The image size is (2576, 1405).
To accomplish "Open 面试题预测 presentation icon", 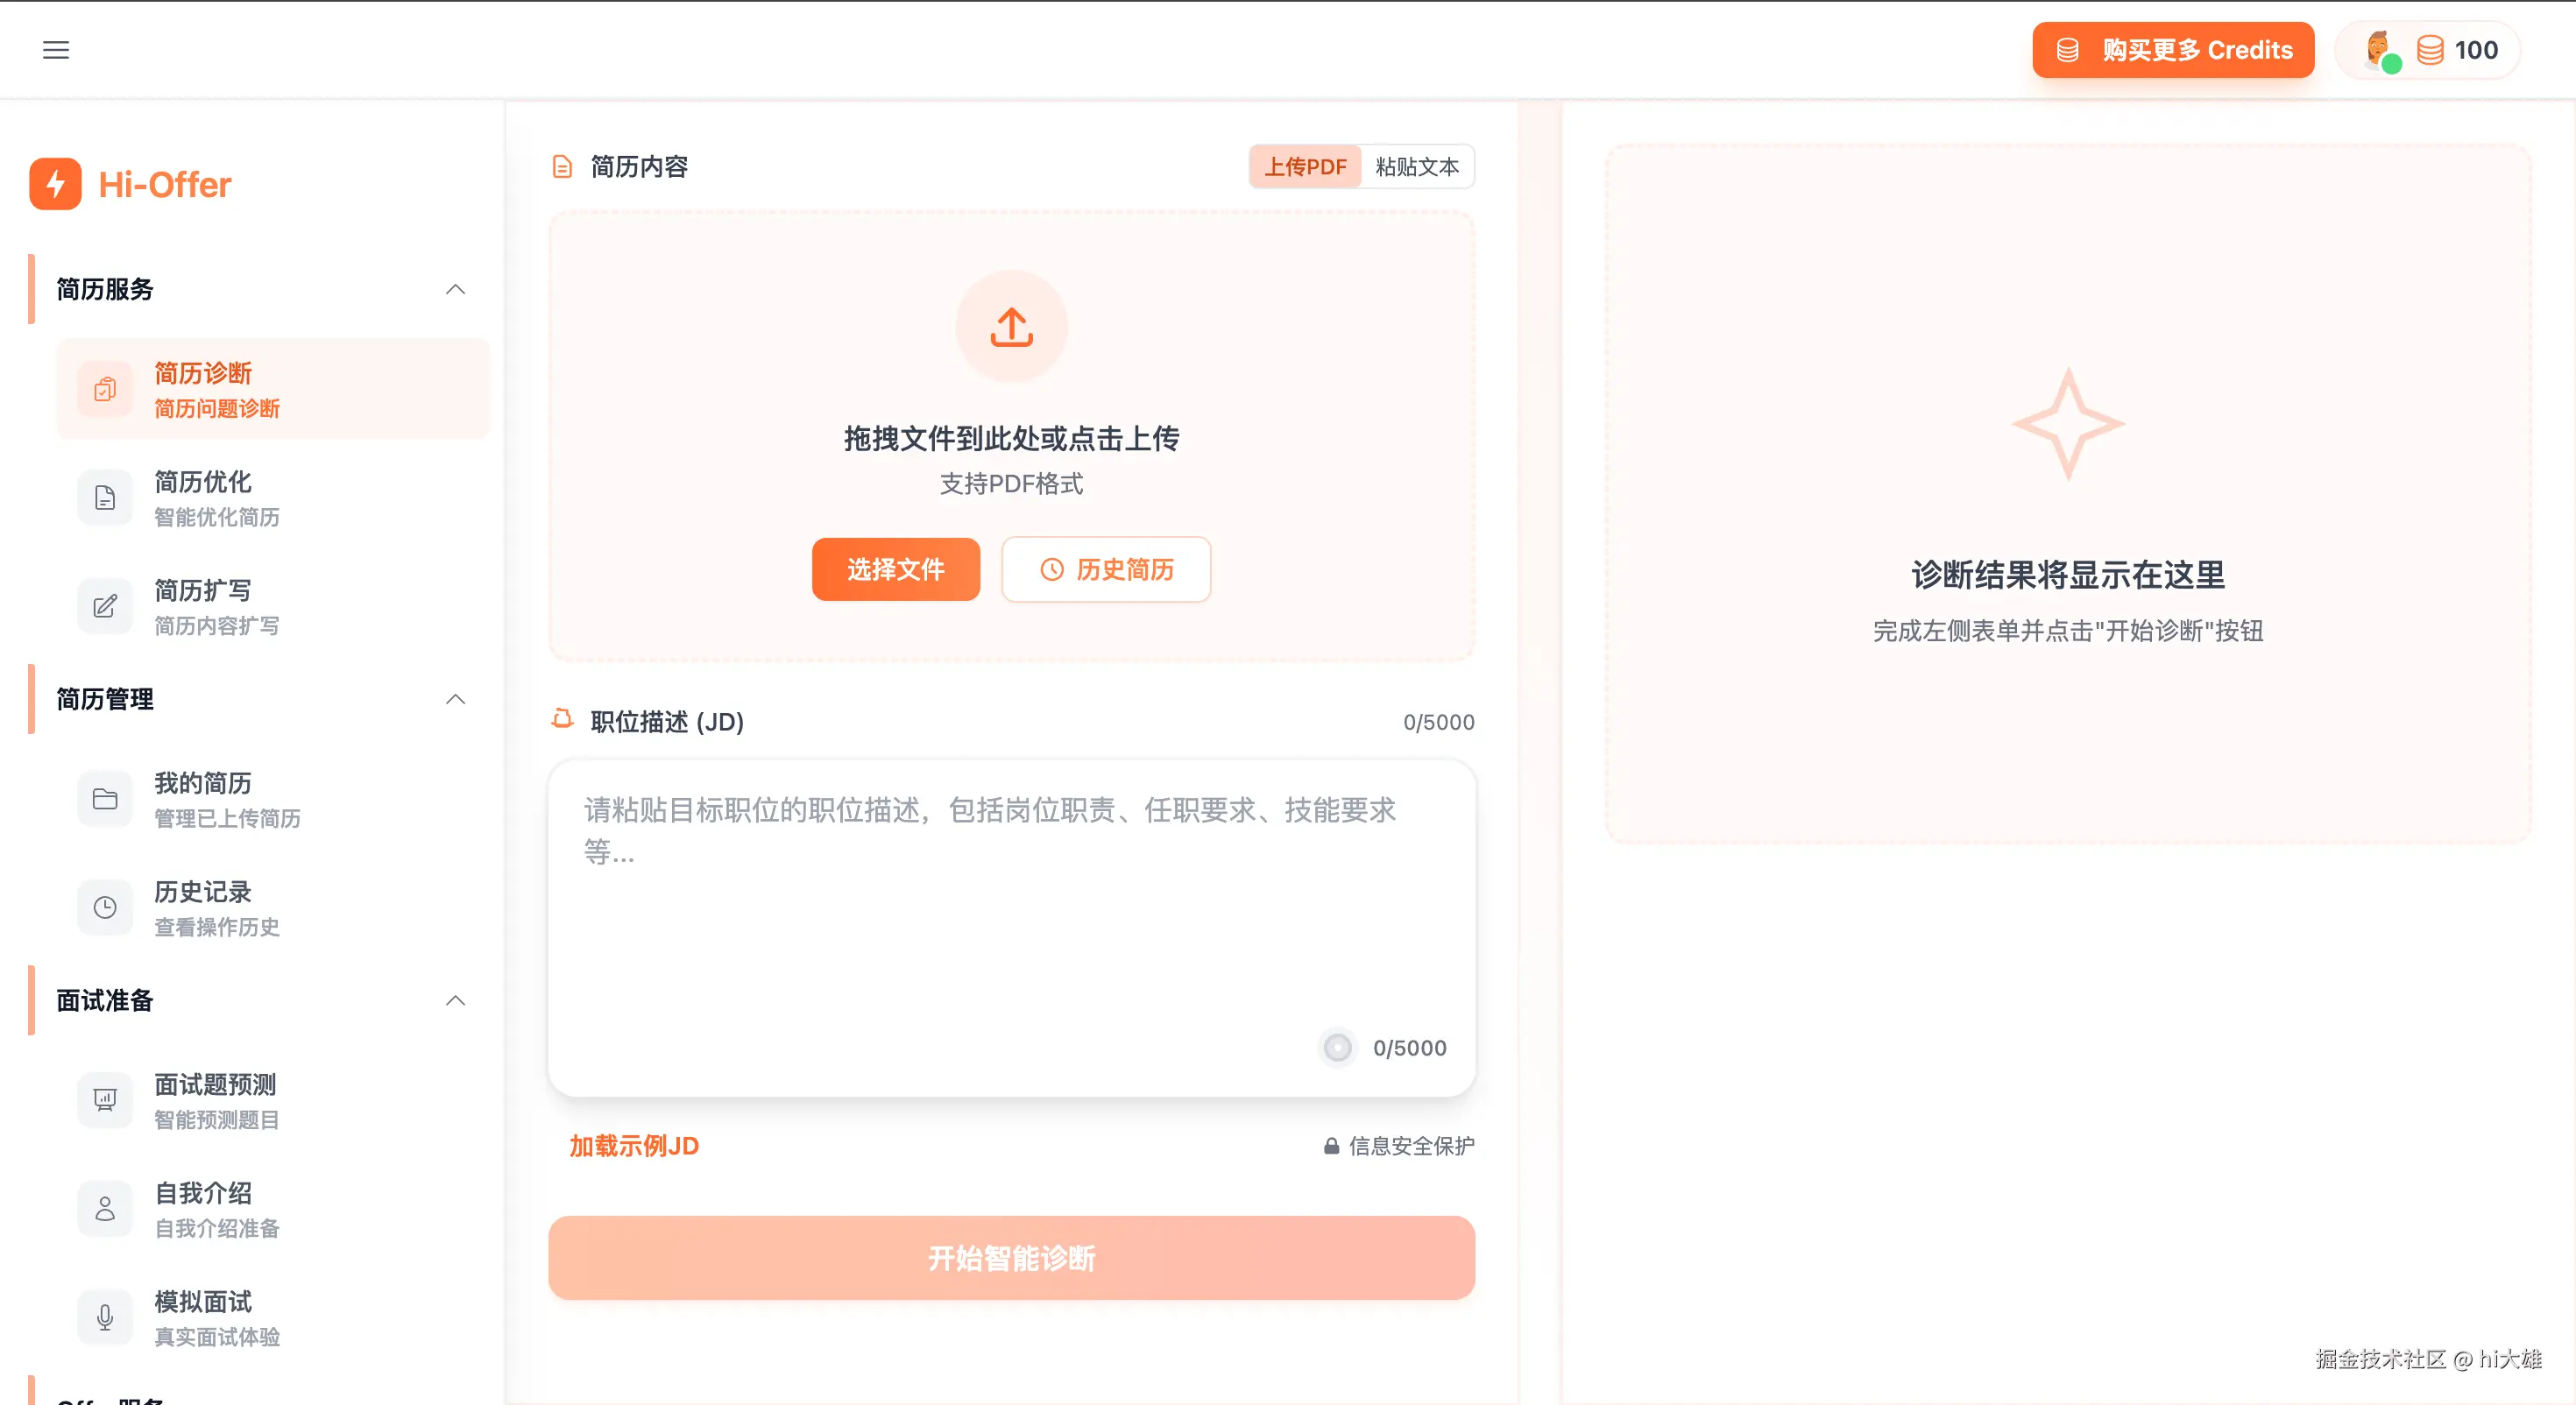I will 105,1100.
